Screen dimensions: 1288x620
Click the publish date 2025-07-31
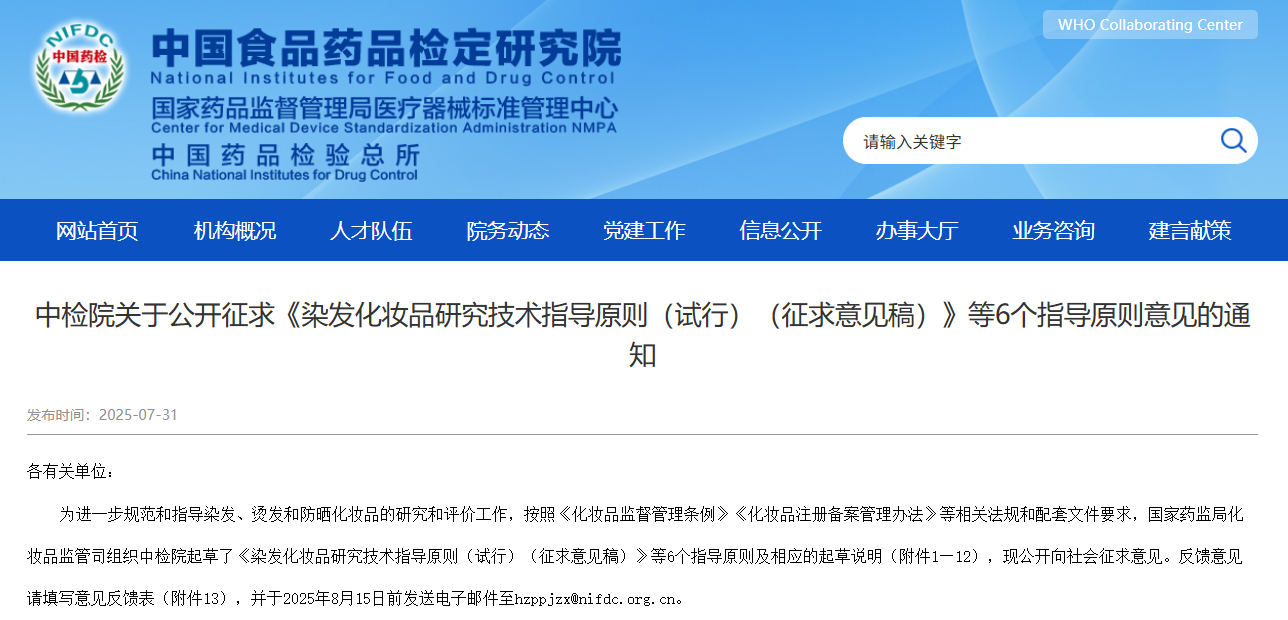click(x=138, y=415)
